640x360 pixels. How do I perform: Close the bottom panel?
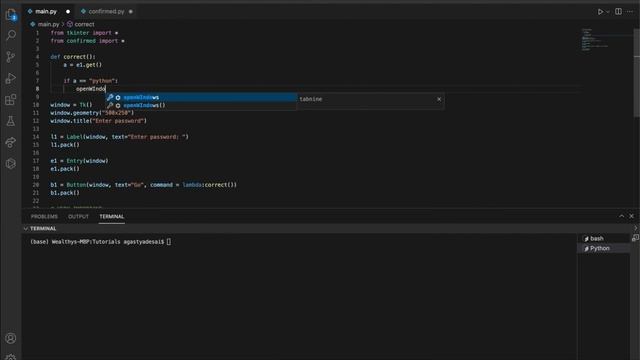coord(631,216)
